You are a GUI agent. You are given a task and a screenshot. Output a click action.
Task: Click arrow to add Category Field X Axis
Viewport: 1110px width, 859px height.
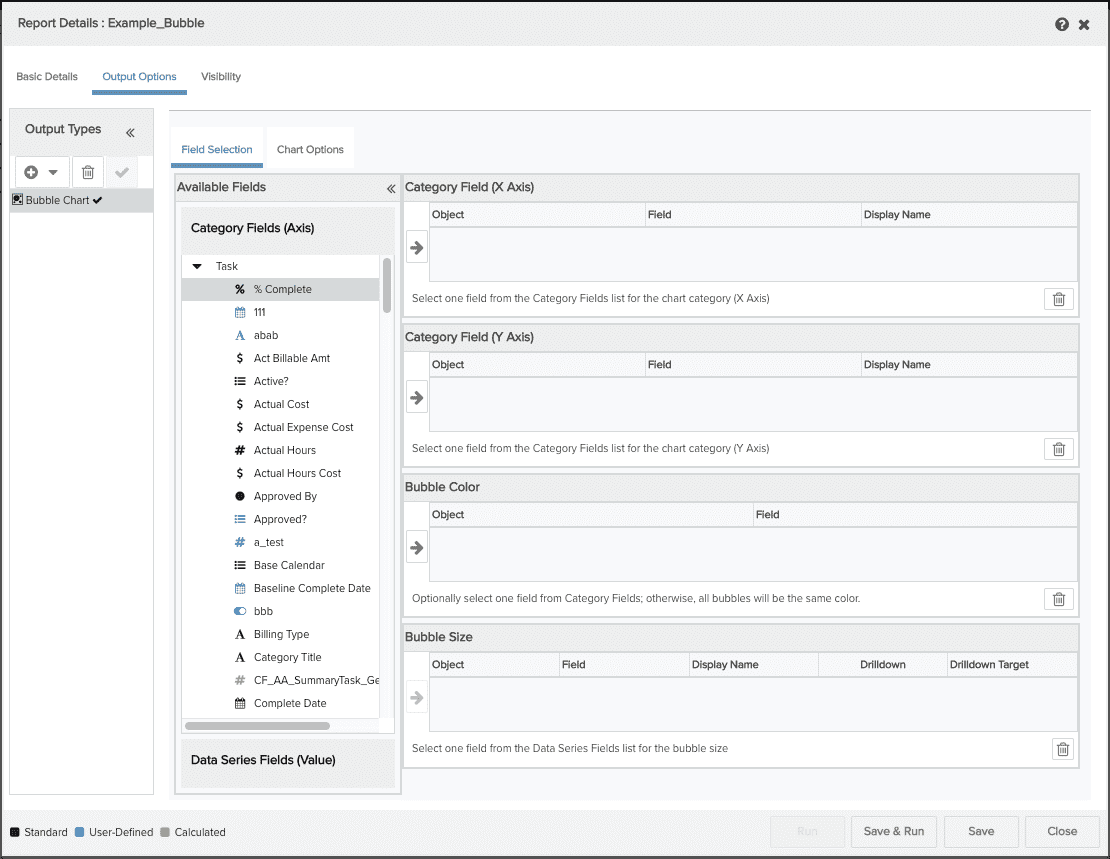tap(417, 248)
